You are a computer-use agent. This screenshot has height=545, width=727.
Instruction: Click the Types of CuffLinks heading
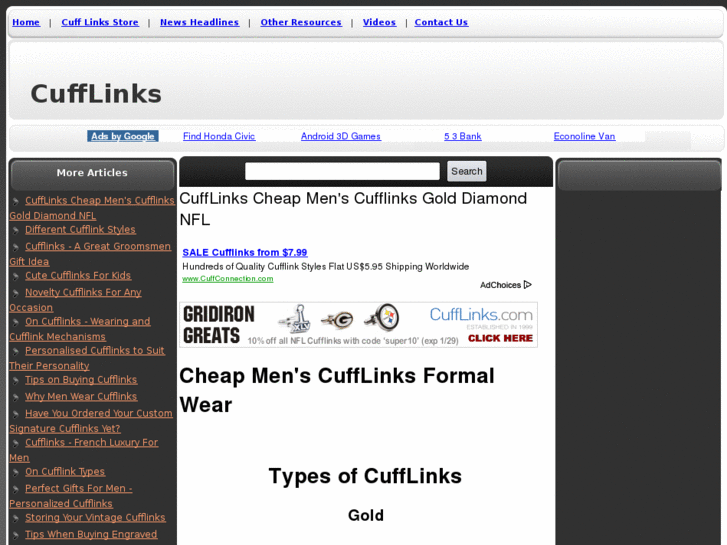(365, 476)
